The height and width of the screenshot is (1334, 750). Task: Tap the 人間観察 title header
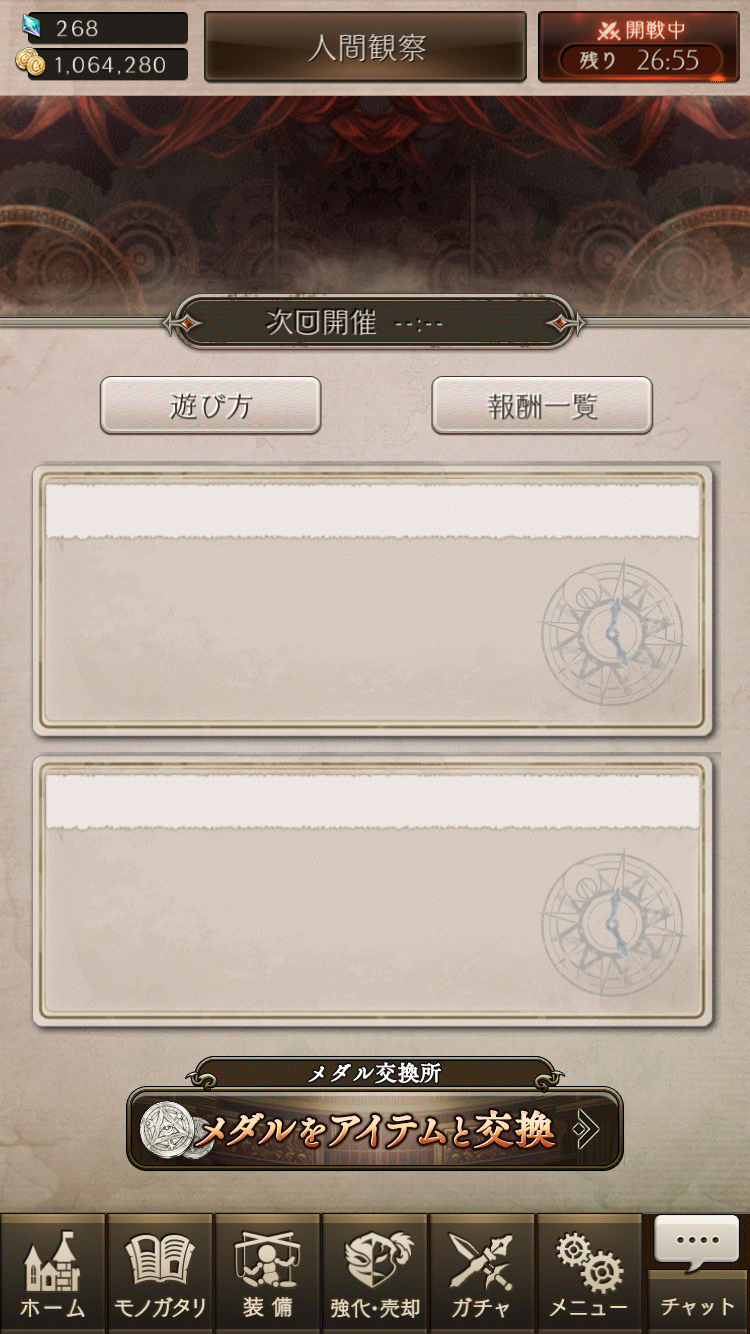tap(365, 47)
